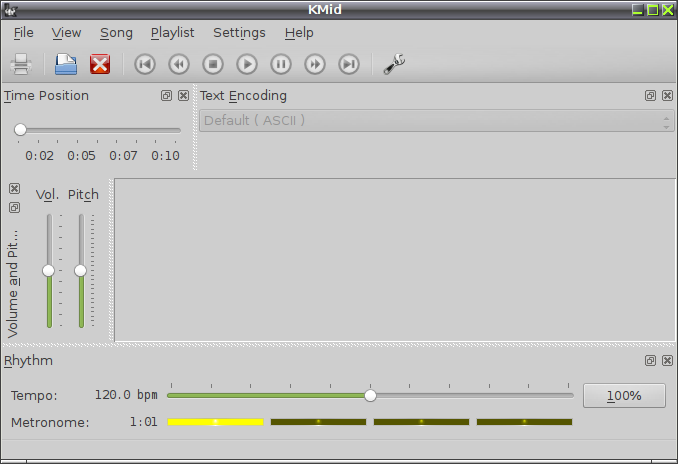Float the Time Position panel
The image size is (678, 464).
166,96
